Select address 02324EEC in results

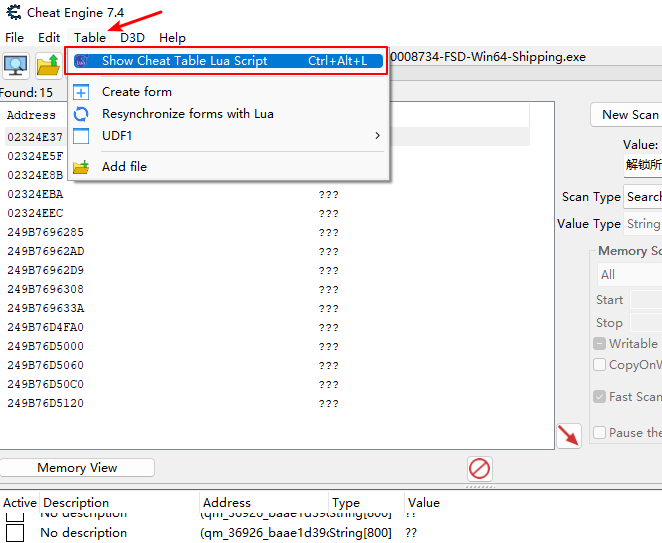35,213
